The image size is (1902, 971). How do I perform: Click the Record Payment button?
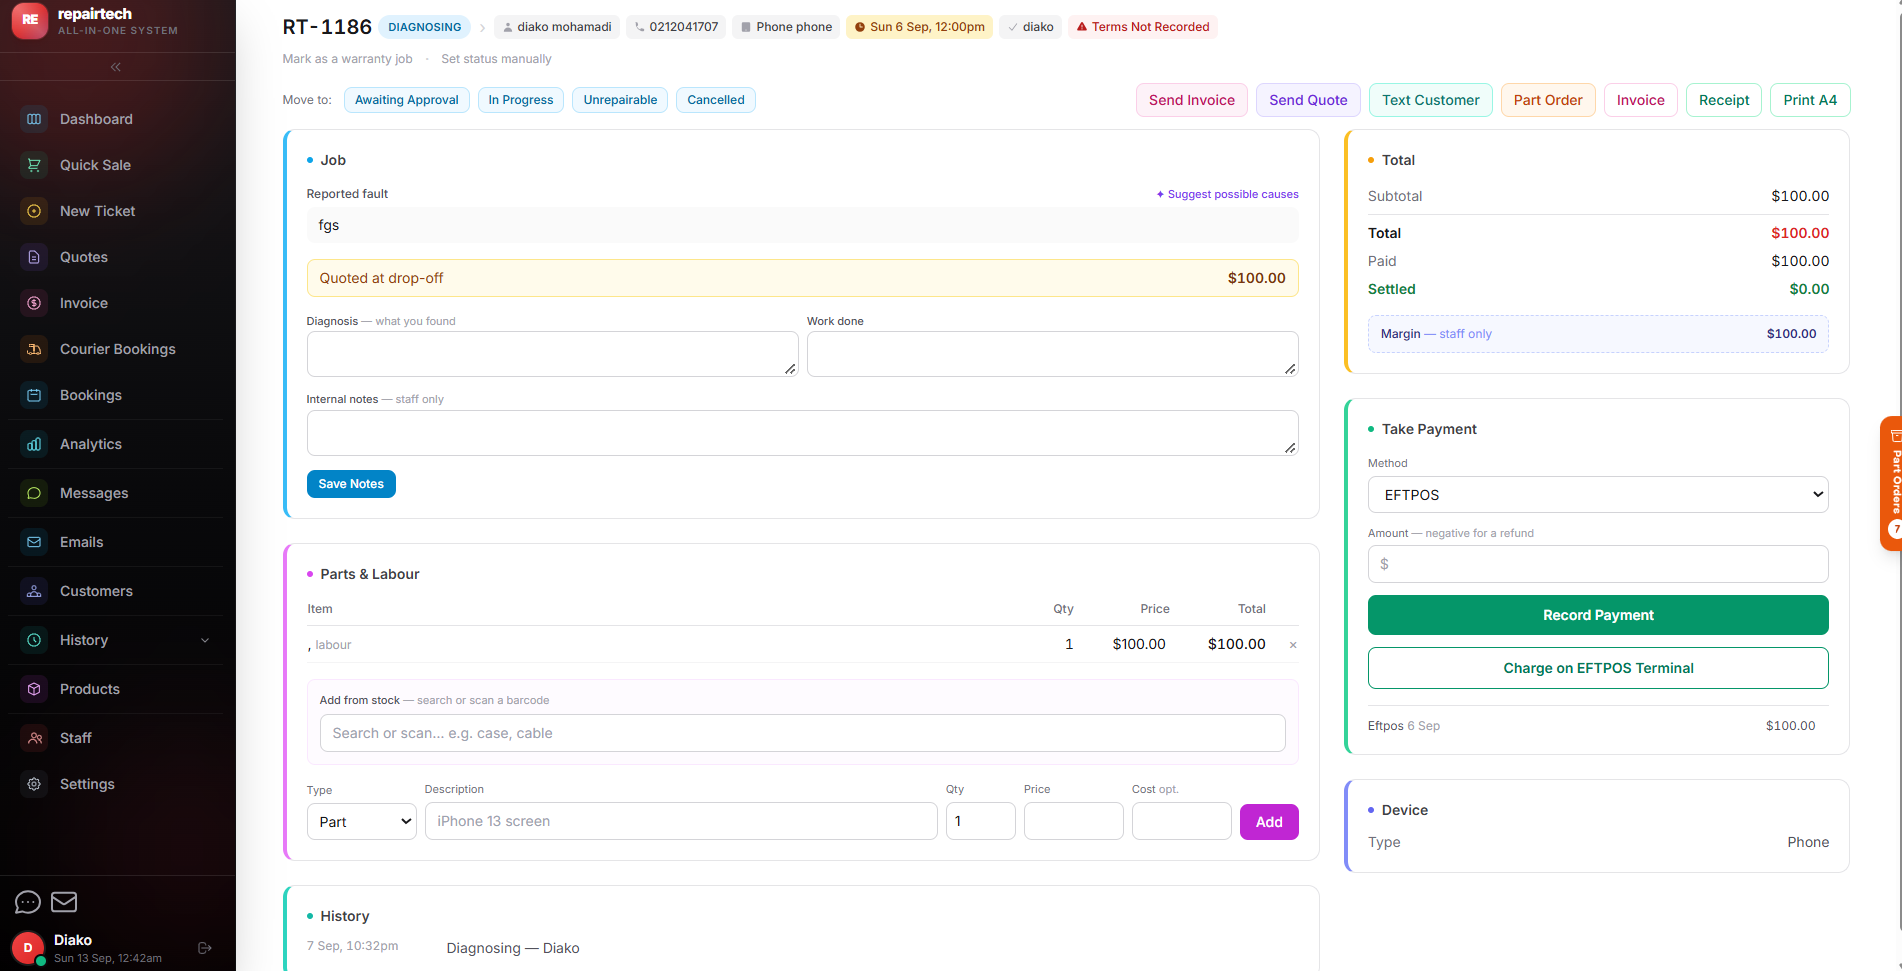pos(1598,615)
